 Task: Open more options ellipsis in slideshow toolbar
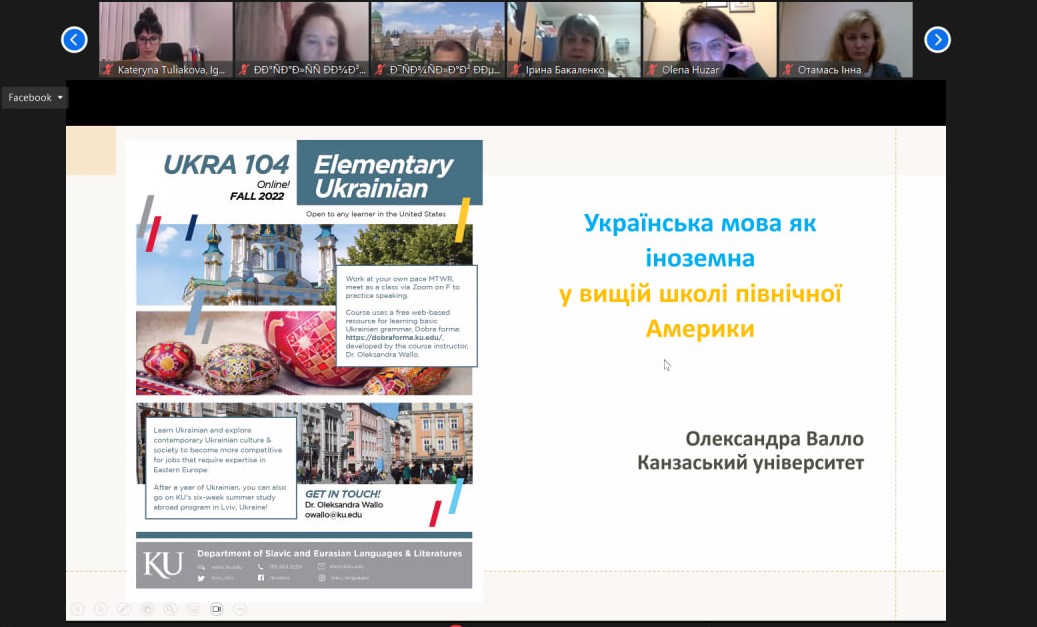240,608
